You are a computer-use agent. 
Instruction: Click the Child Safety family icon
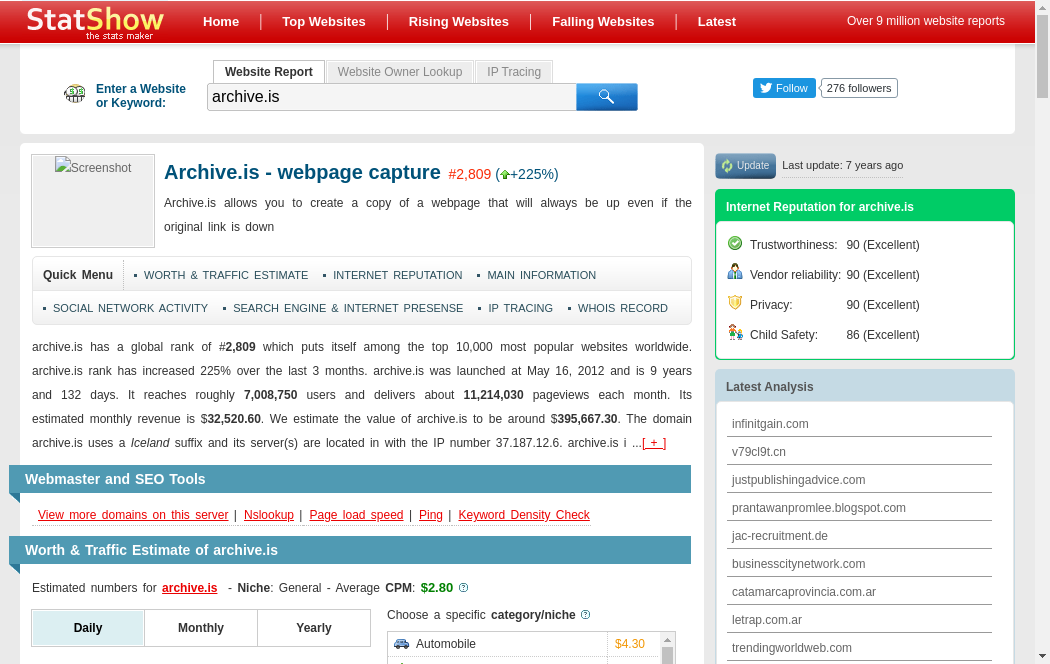coord(735,333)
